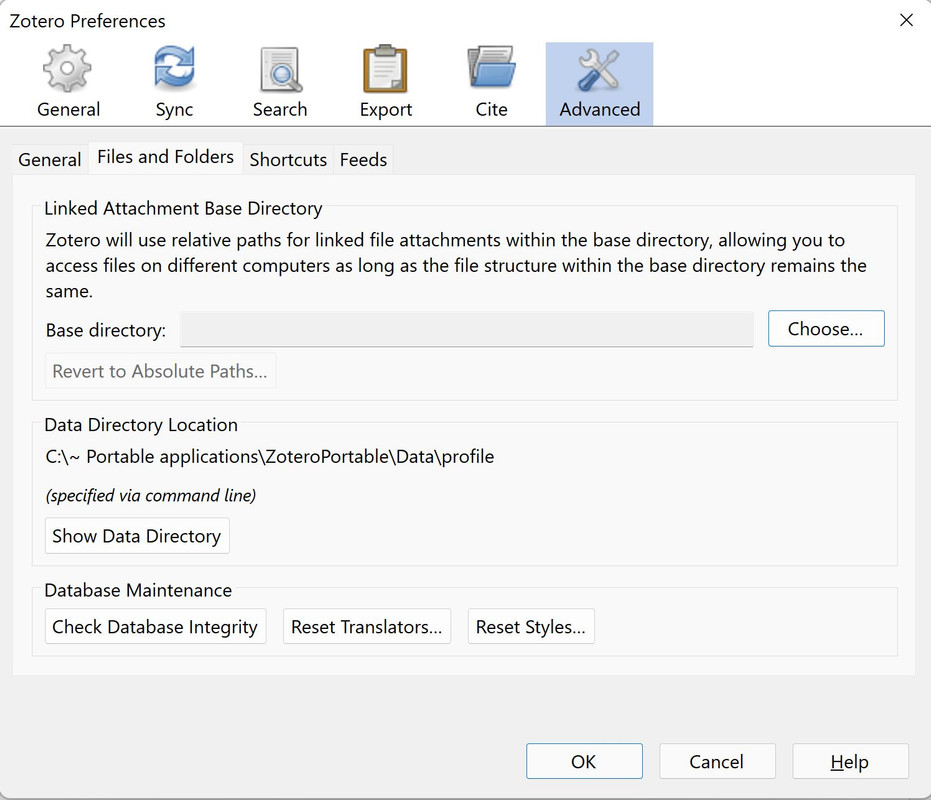Click Reset Styles button
Image resolution: width=931 pixels, height=800 pixels.
coord(531,627)
